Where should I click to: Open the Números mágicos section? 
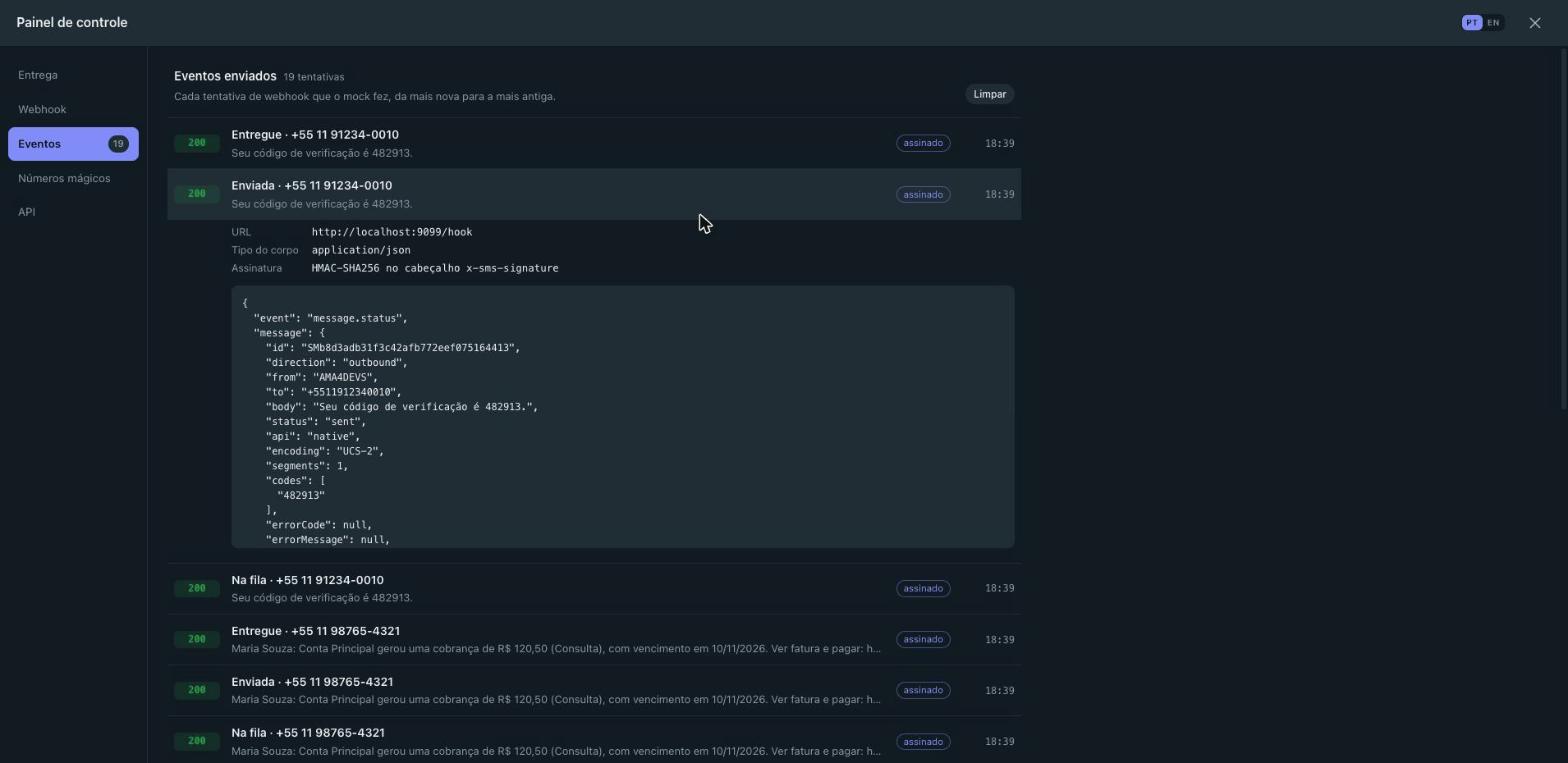73,178
